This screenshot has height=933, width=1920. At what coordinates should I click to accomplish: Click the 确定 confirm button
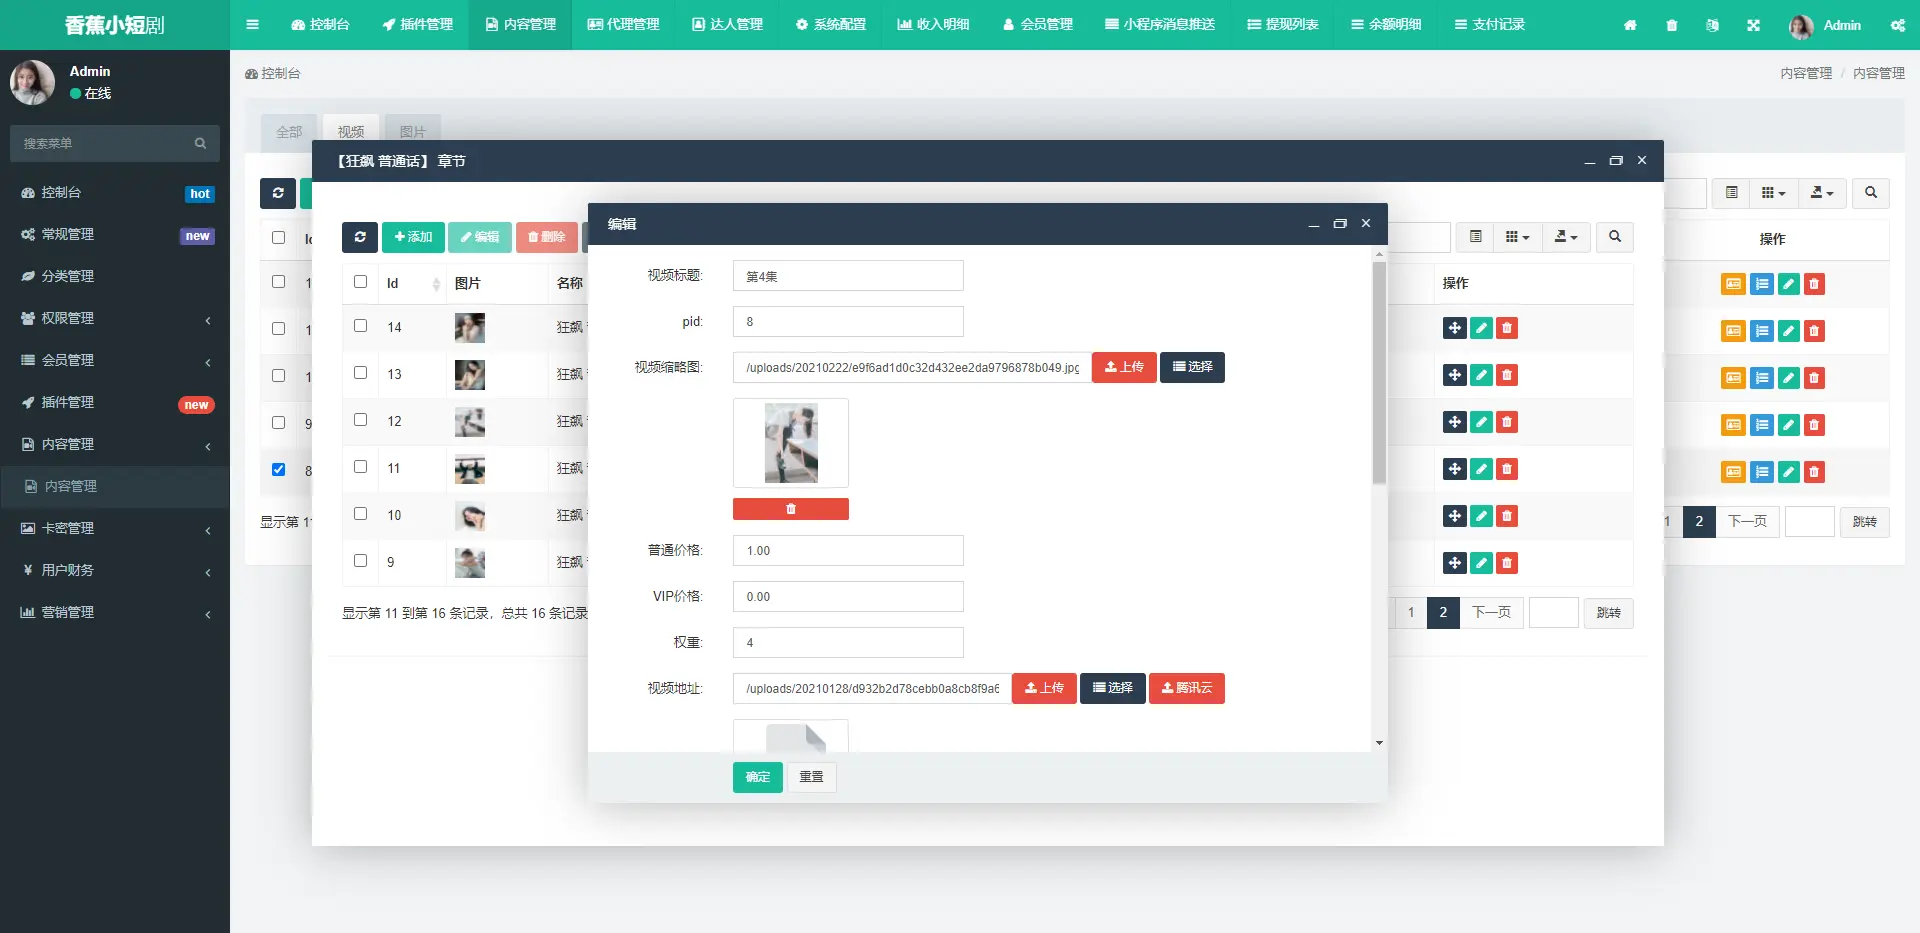click(x=757, y=777)
